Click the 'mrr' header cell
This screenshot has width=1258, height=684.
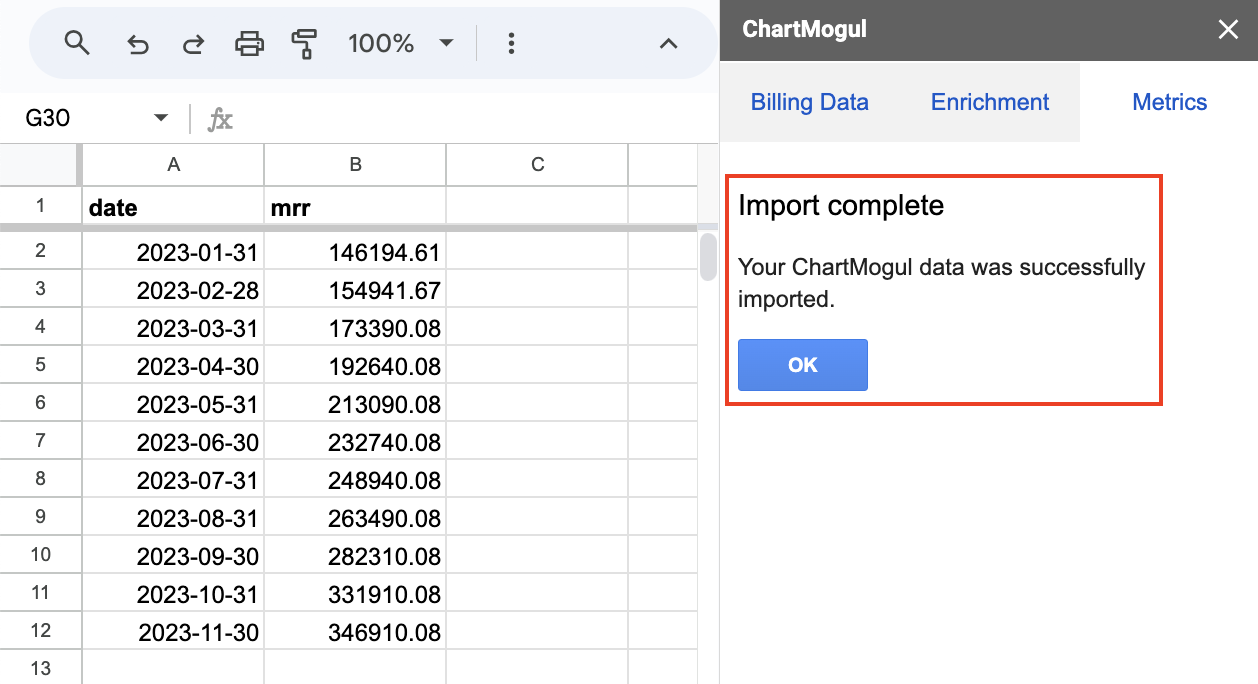click(355, 207)
